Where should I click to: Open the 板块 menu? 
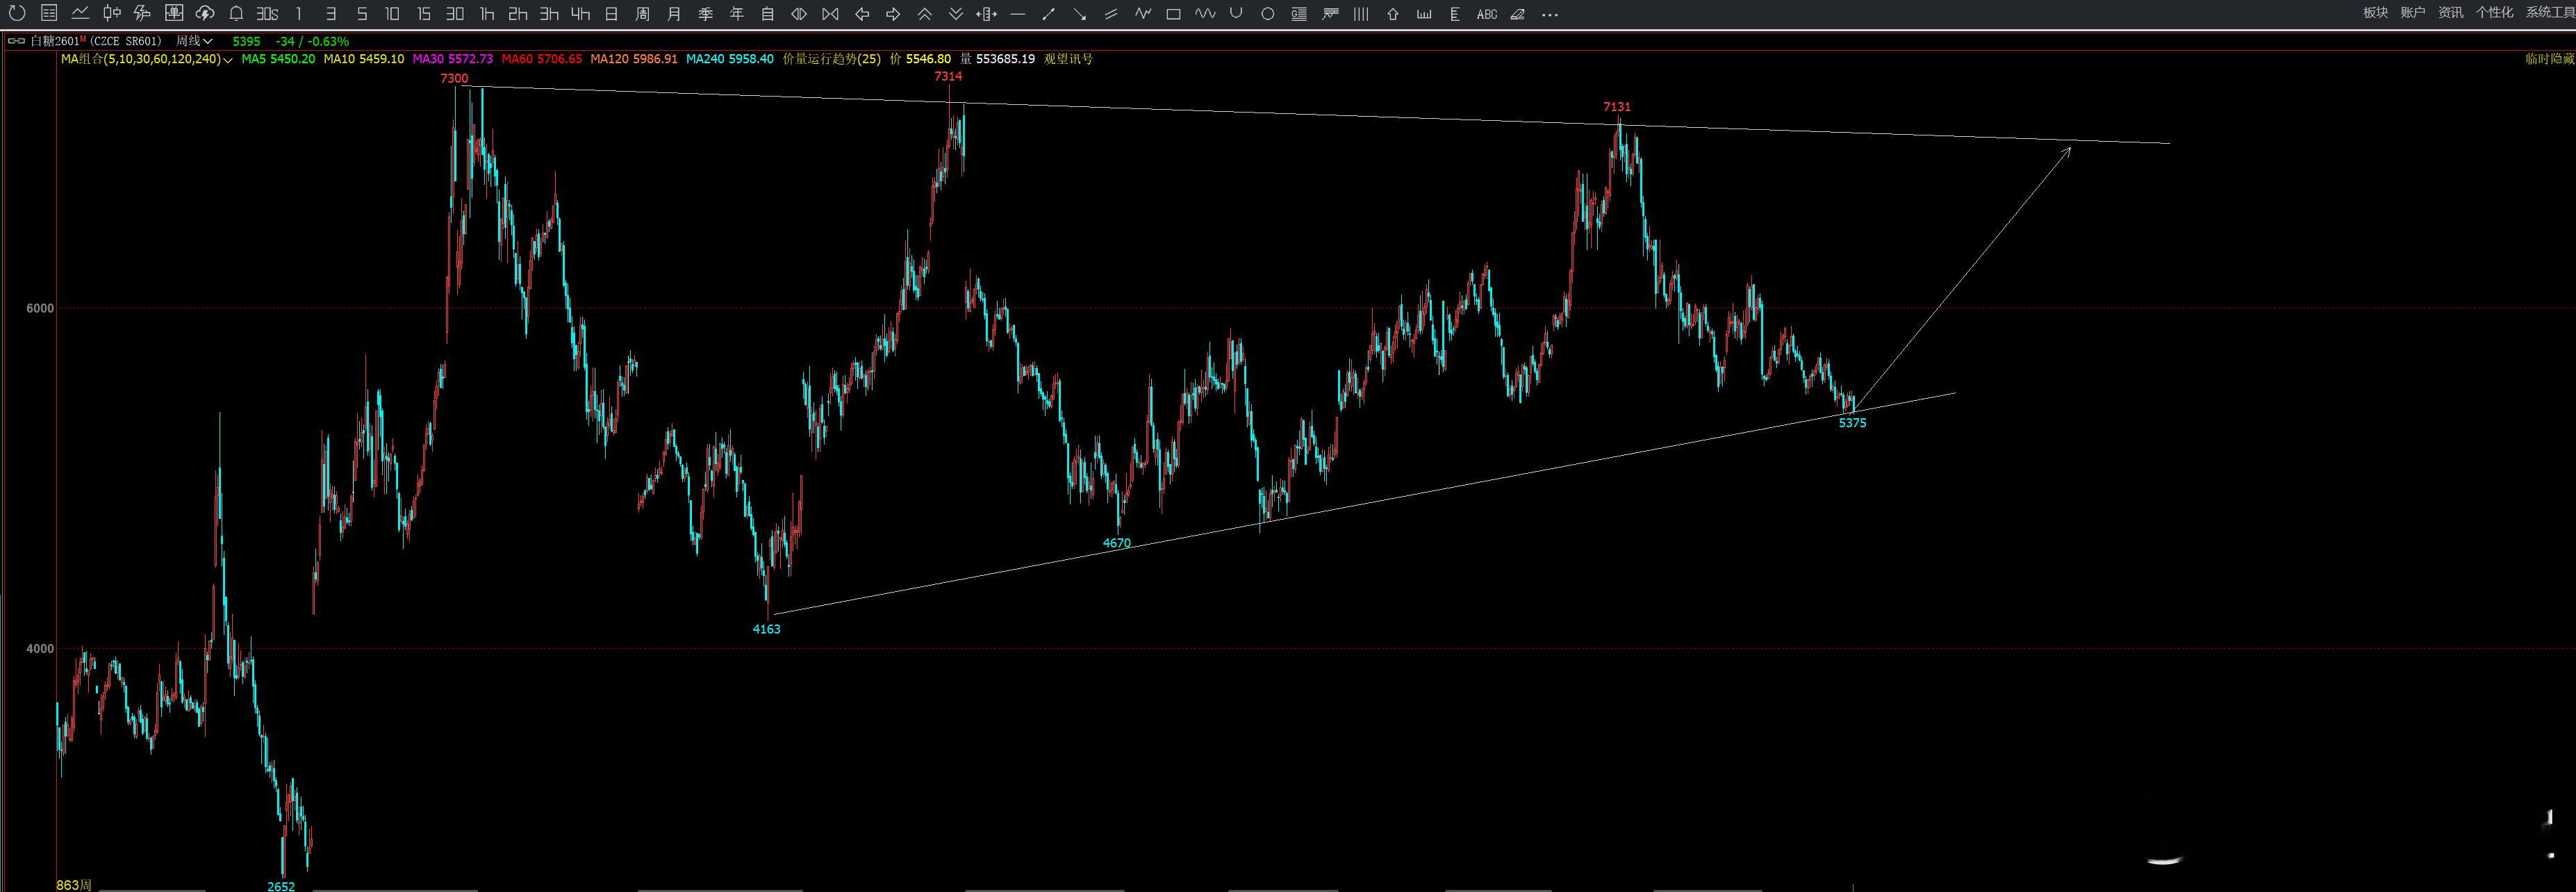2375,13
